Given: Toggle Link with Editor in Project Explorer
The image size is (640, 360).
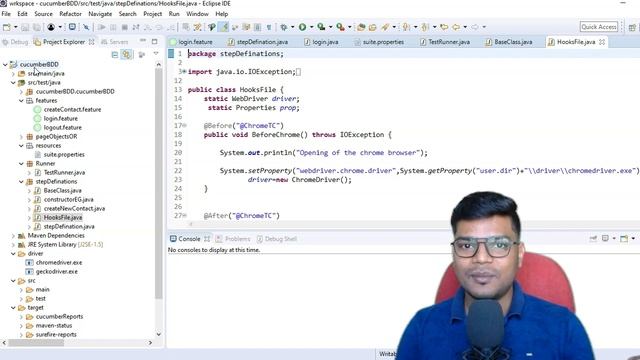Looking at the screenshot, I should [127, 55].
